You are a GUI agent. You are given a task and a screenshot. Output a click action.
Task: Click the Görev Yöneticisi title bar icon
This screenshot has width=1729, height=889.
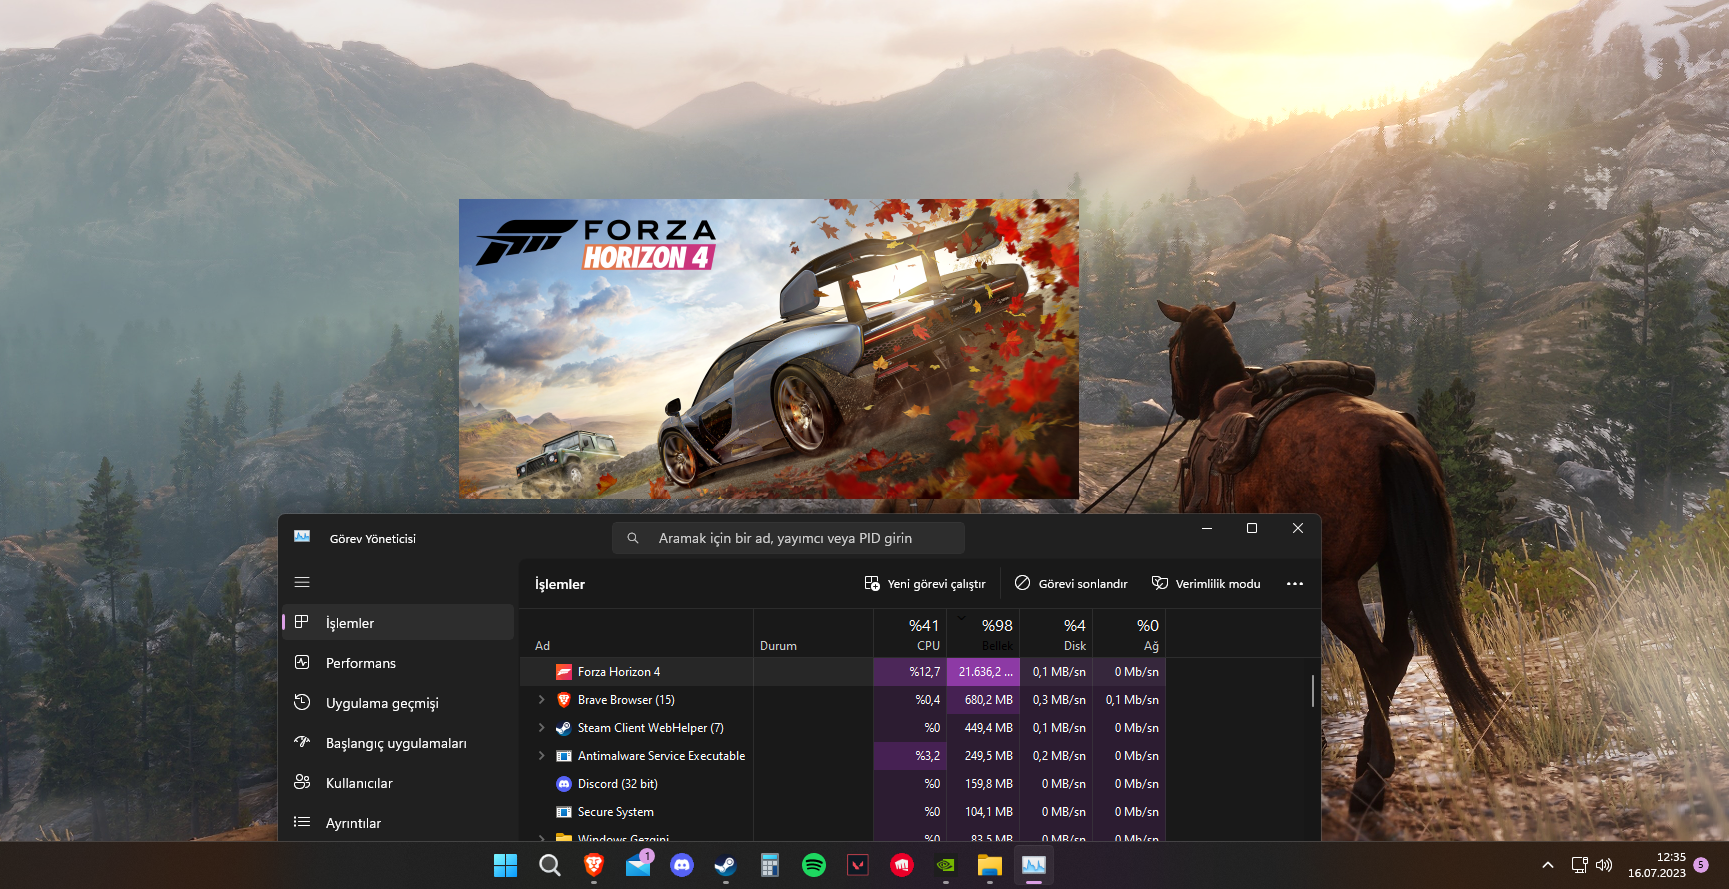click(x=302, y=537)
